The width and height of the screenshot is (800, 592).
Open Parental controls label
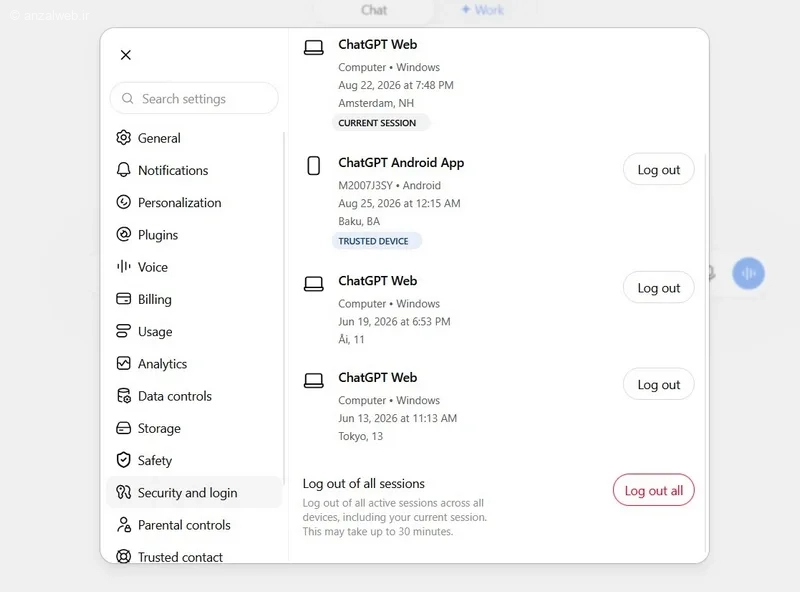point(184,525)
